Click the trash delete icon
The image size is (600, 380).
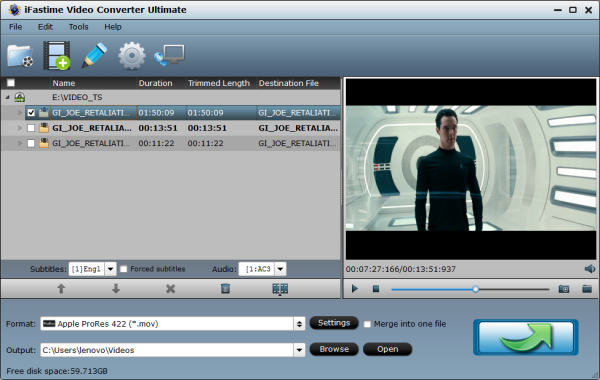pos(225,289)
